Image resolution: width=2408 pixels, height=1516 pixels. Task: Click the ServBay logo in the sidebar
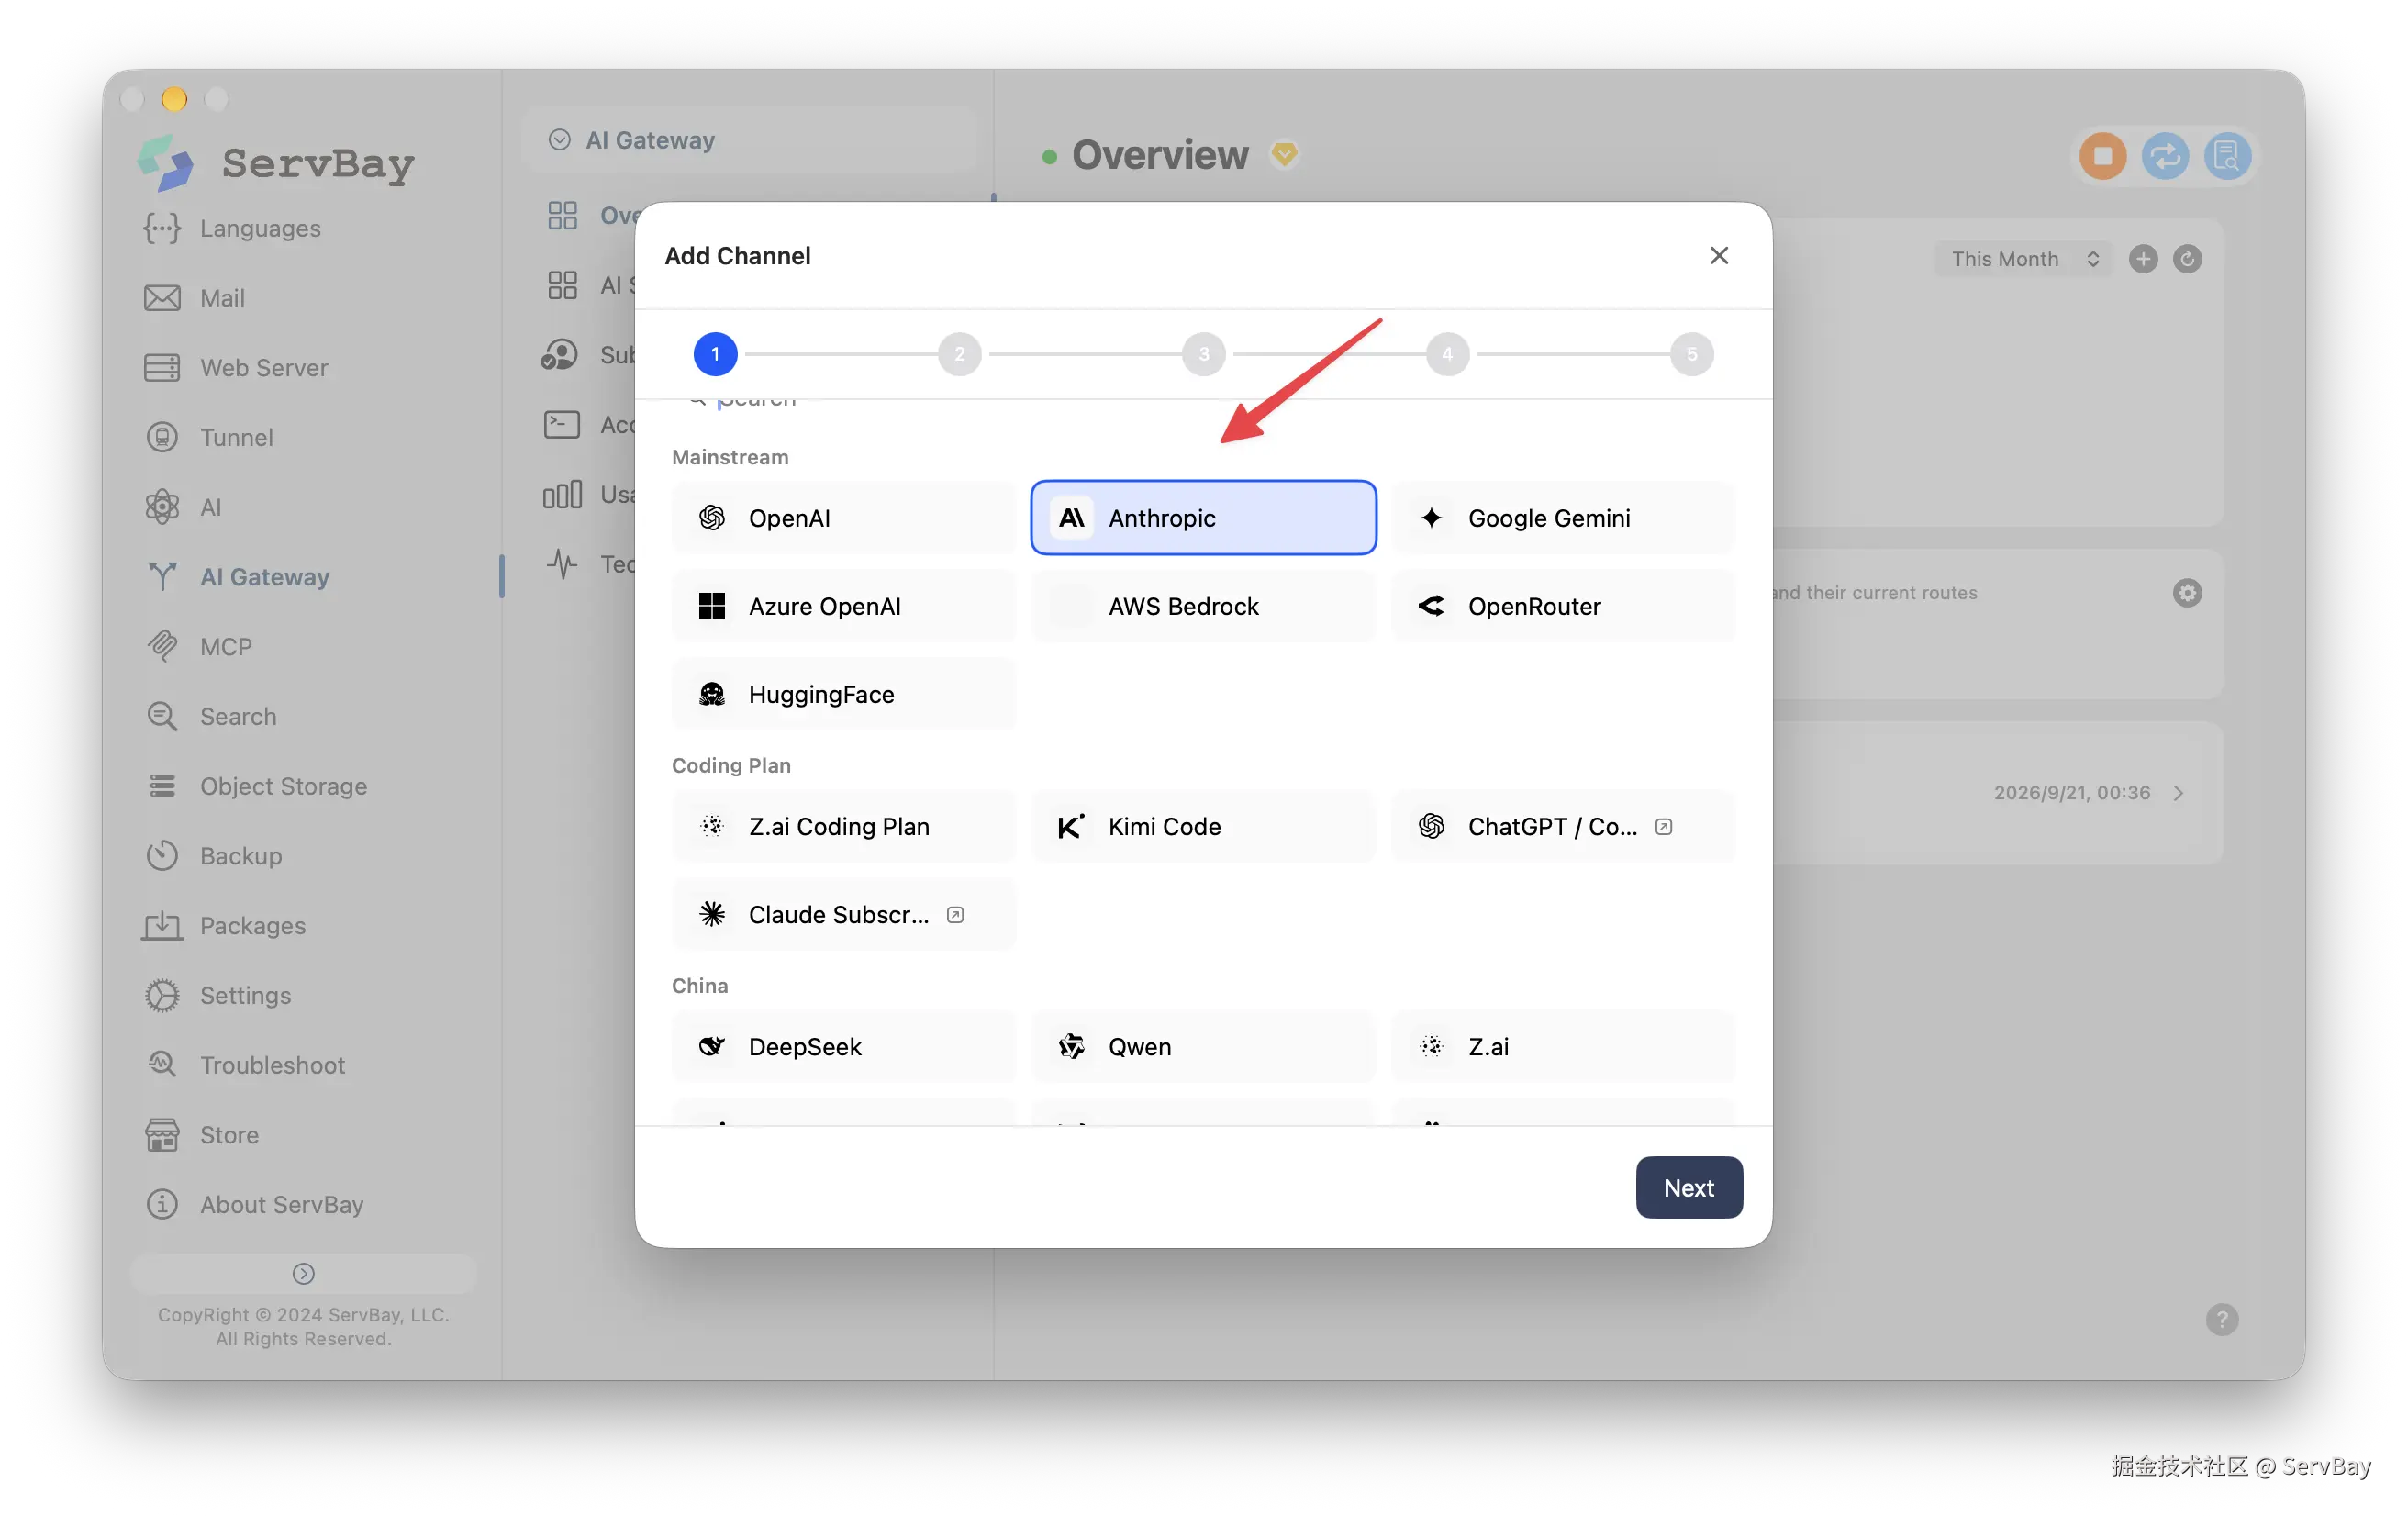tap(277, 163)
